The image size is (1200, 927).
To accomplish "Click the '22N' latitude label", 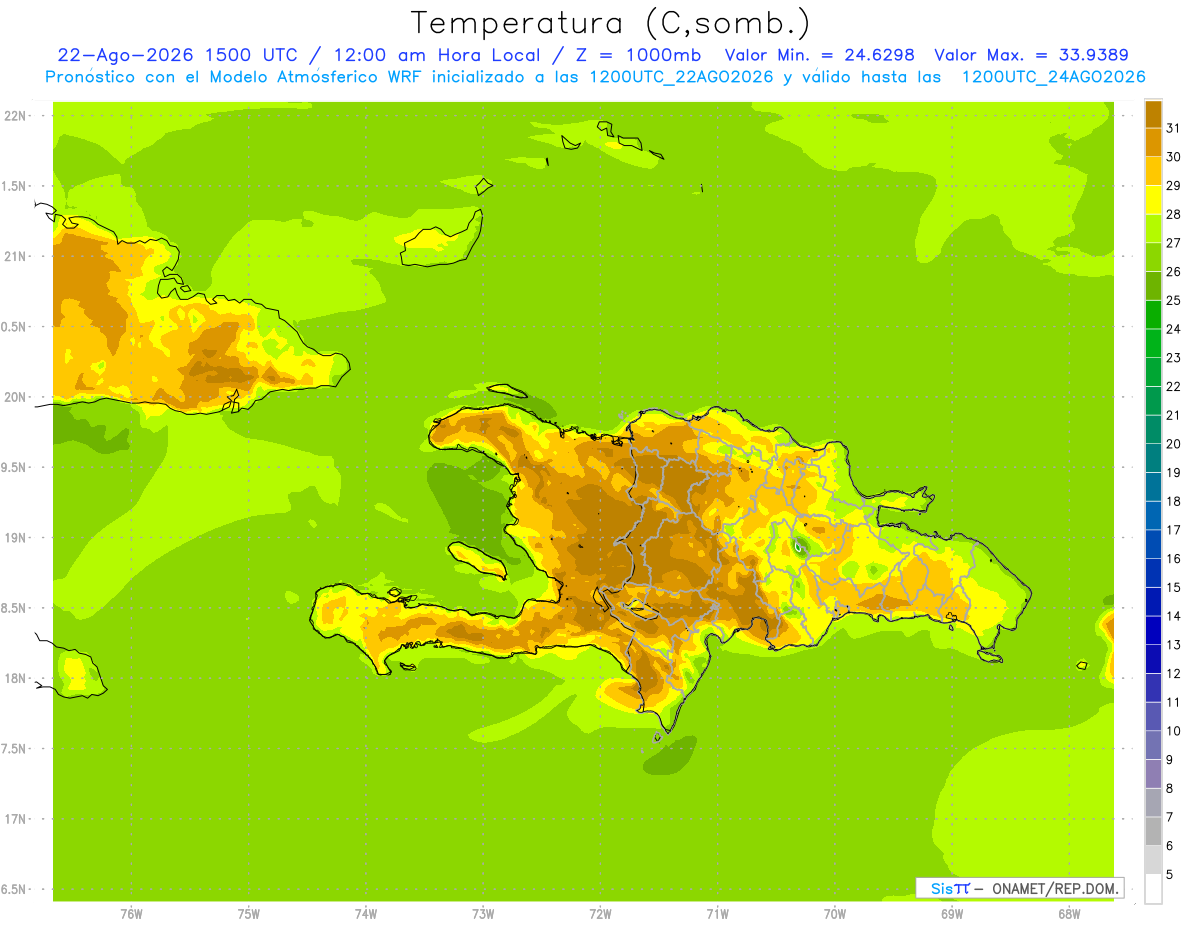I will click(x=16, y=115).
